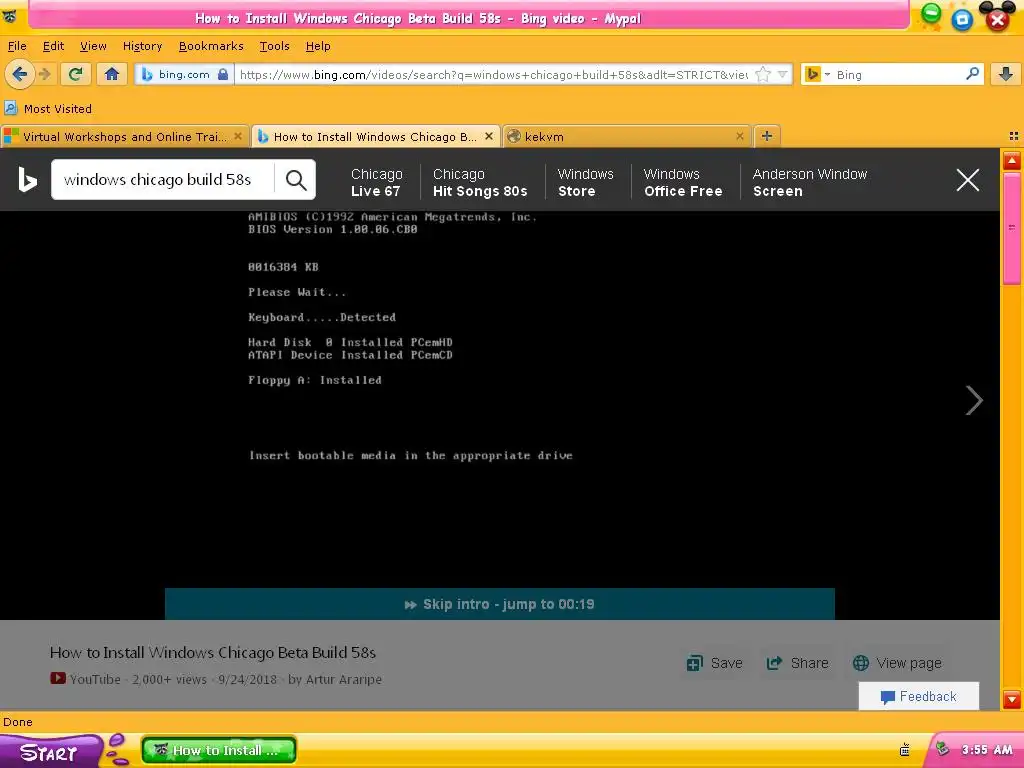Click the tray icon next to the clock
This screenshot has width=1024, height=768.
pos(942,749)
